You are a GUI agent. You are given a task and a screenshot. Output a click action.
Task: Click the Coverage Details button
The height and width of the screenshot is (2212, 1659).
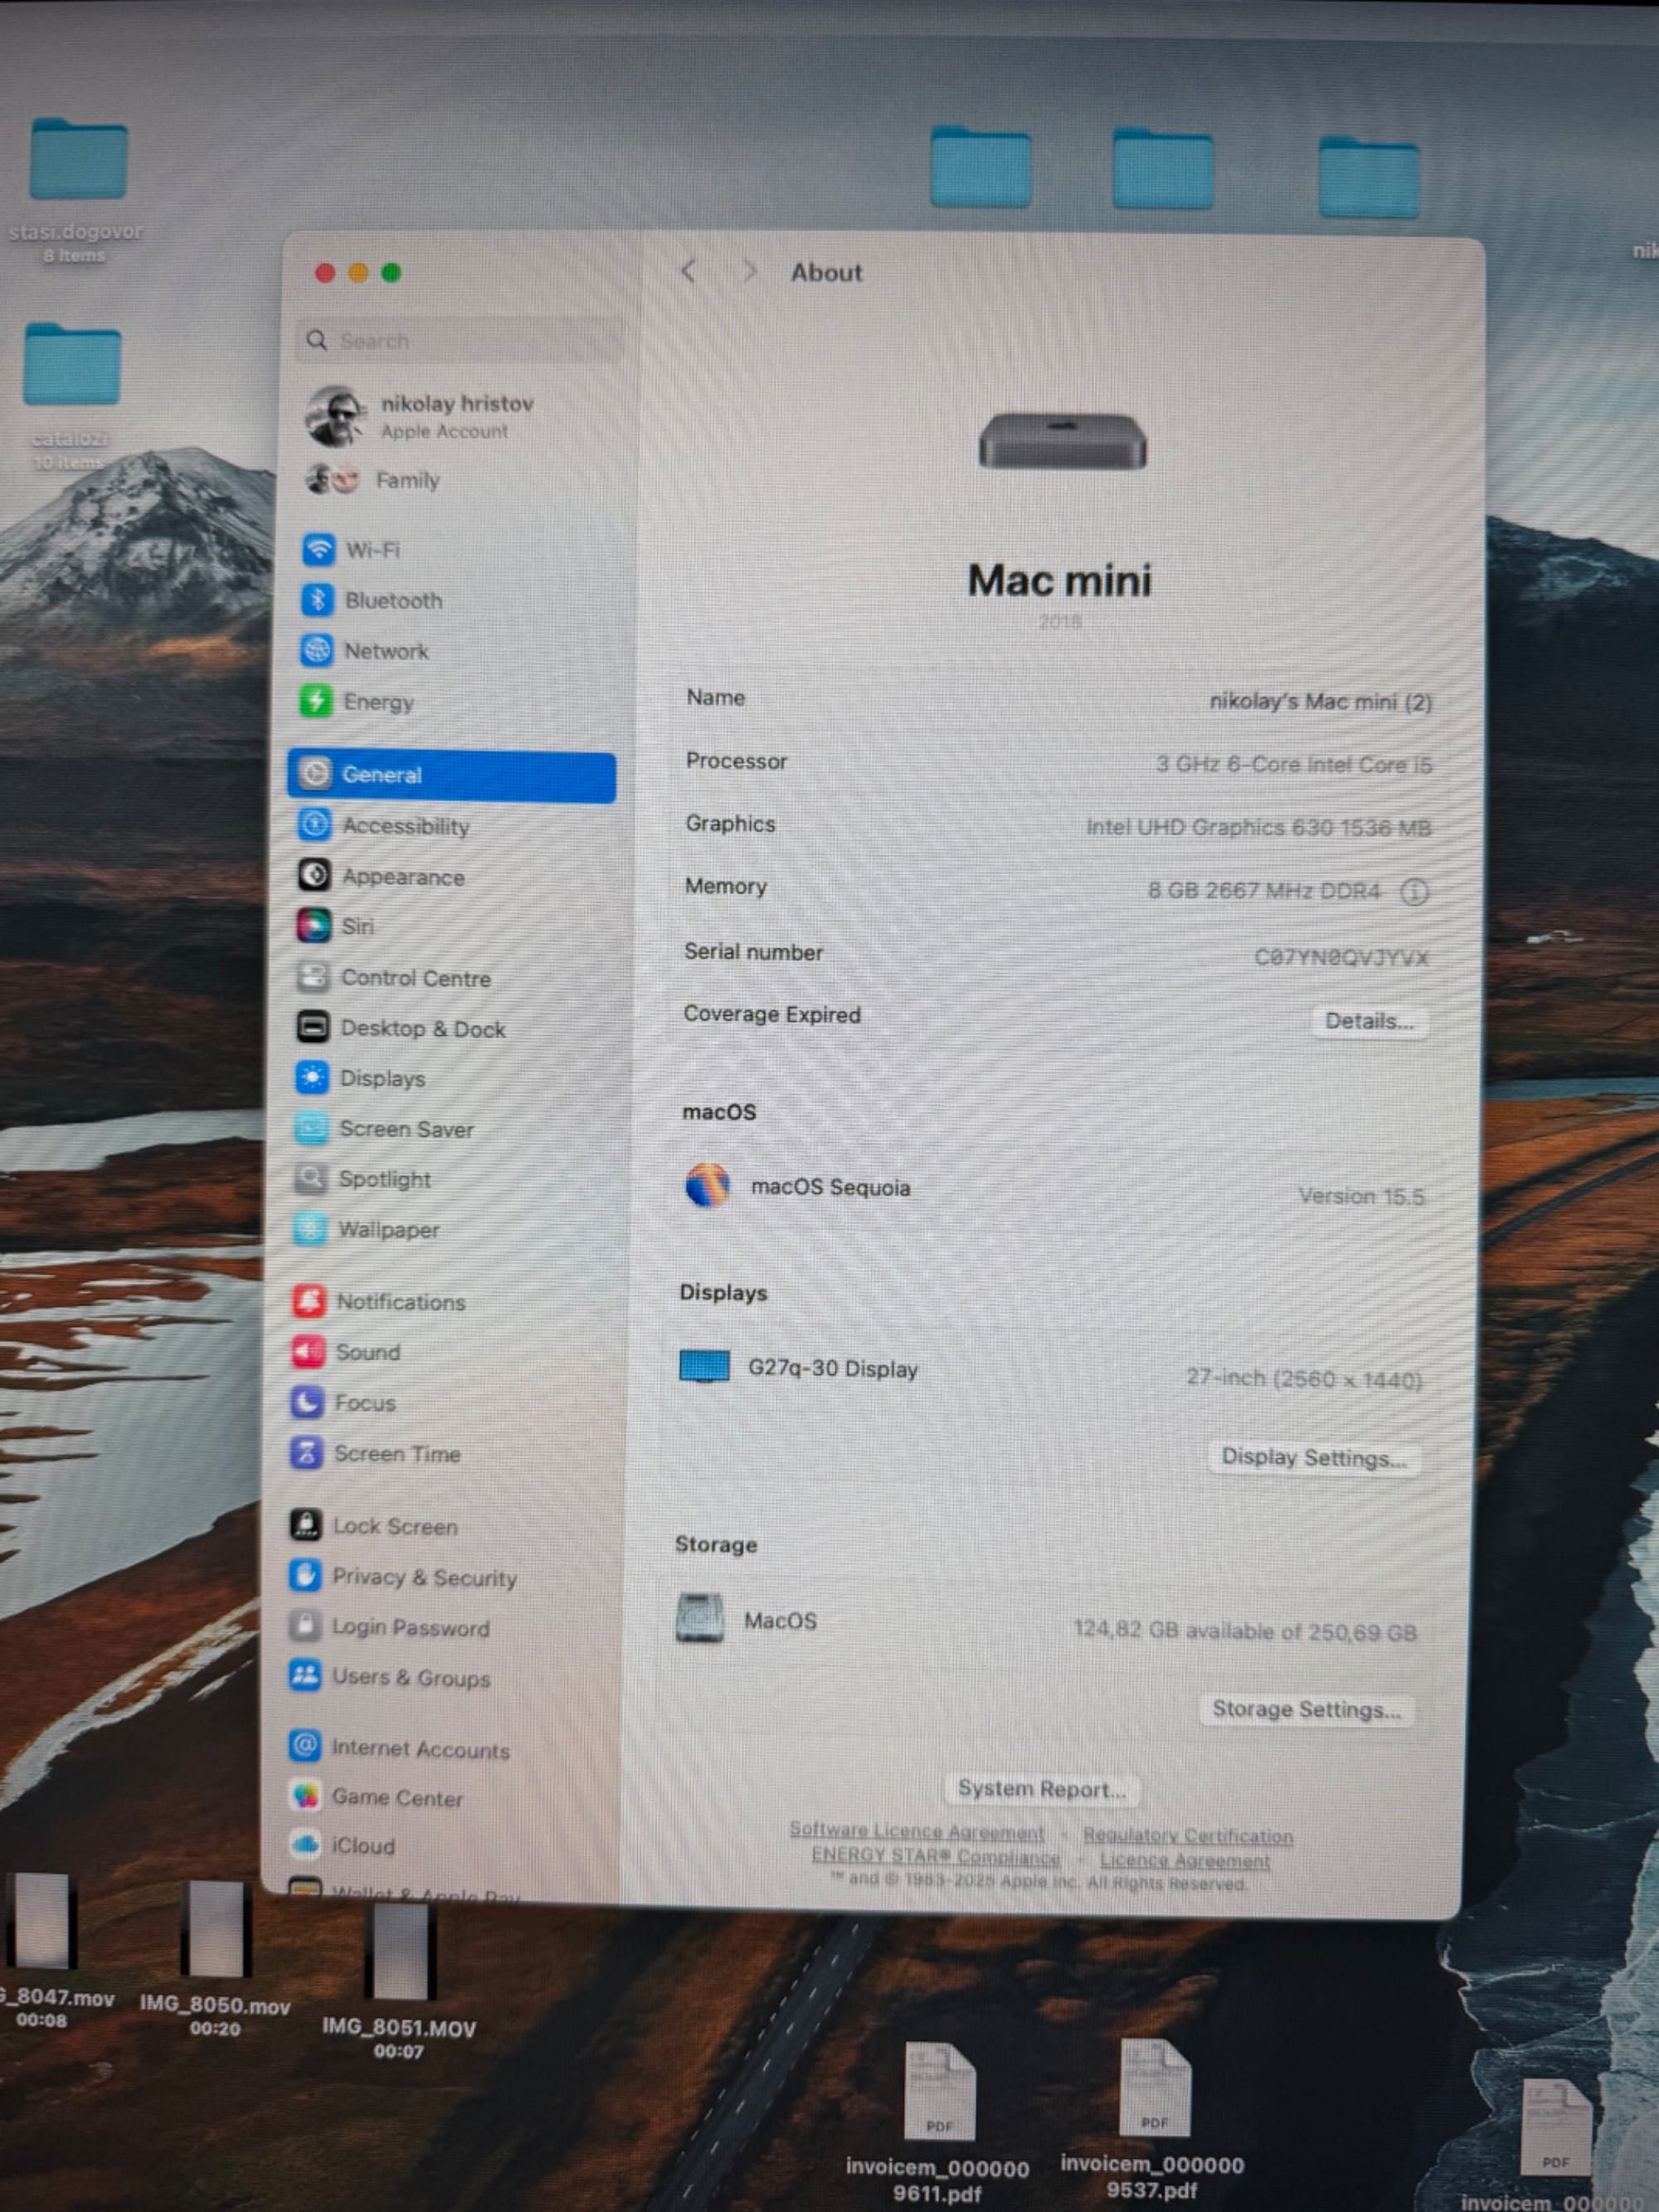(1369, 1022)
